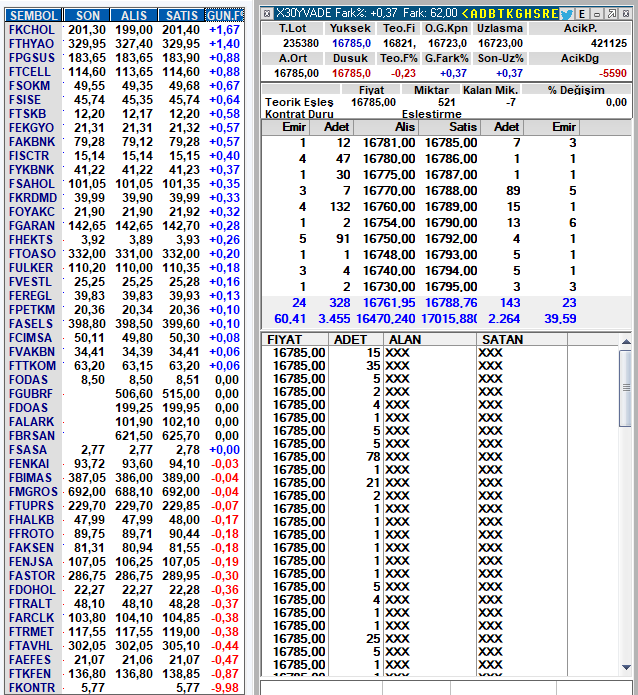Click the yellow 'K' shortcut letter in title bar
Image resolution: width=638 pixels, height=695 pixels.
[509, 14]
